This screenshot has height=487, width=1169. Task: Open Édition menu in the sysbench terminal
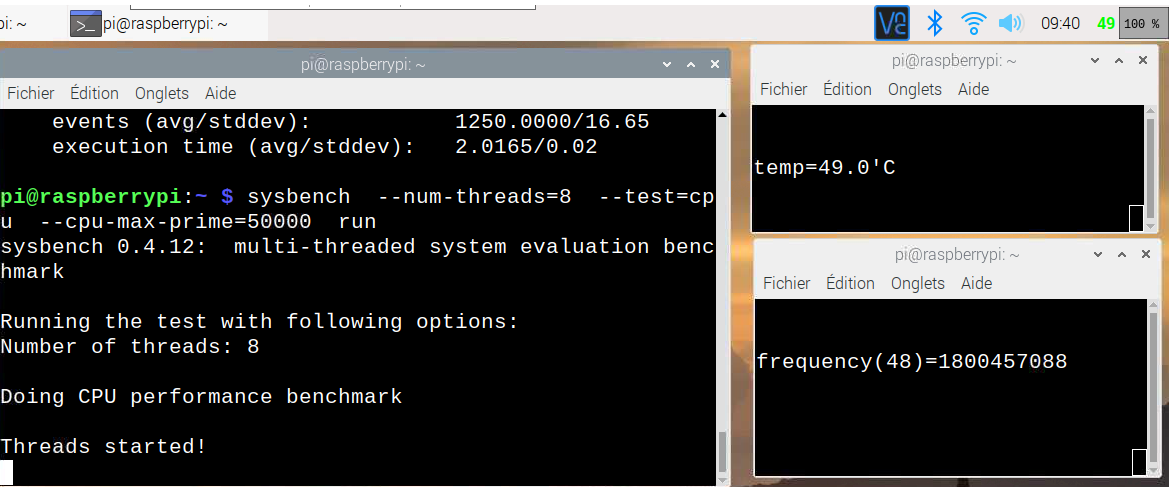[94, 93]
